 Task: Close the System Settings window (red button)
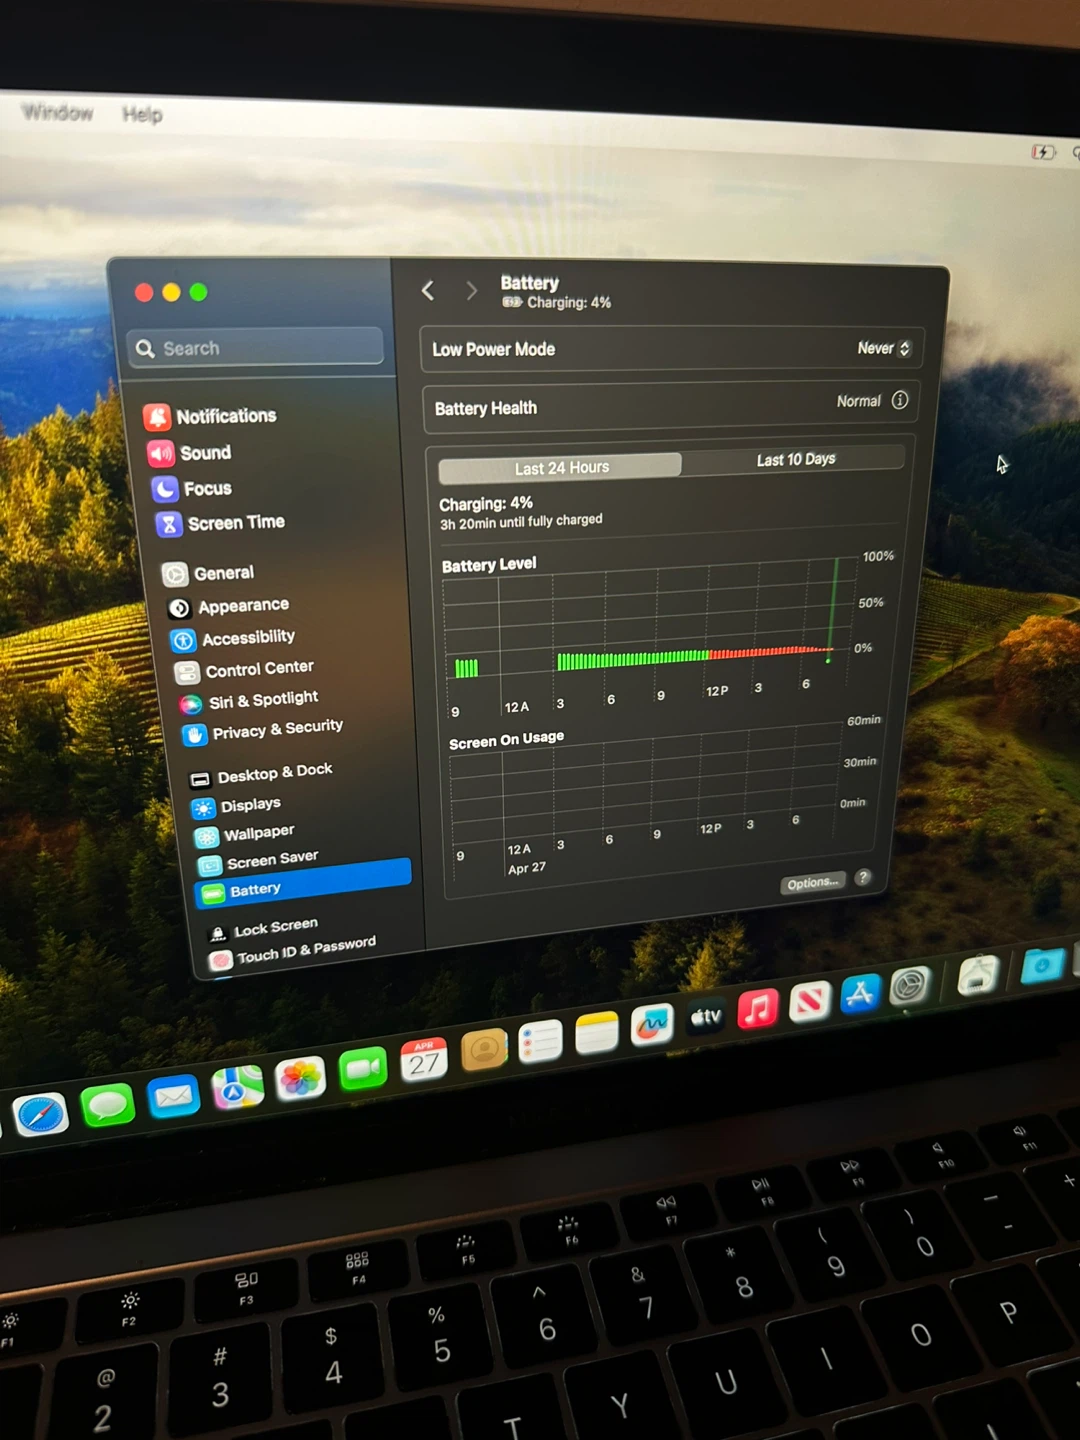[144, 292]
